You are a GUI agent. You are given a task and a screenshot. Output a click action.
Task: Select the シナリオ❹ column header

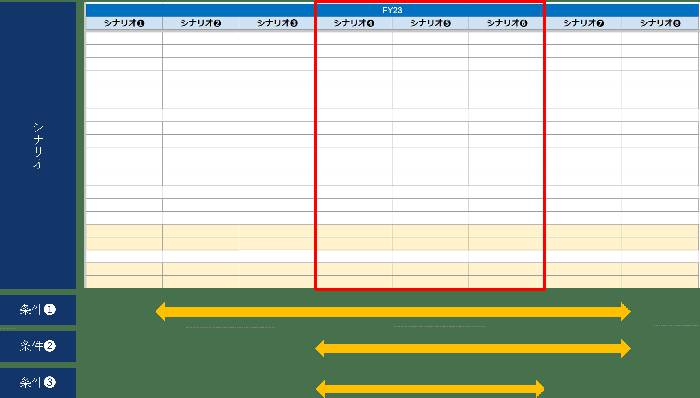tap(354, 23)
